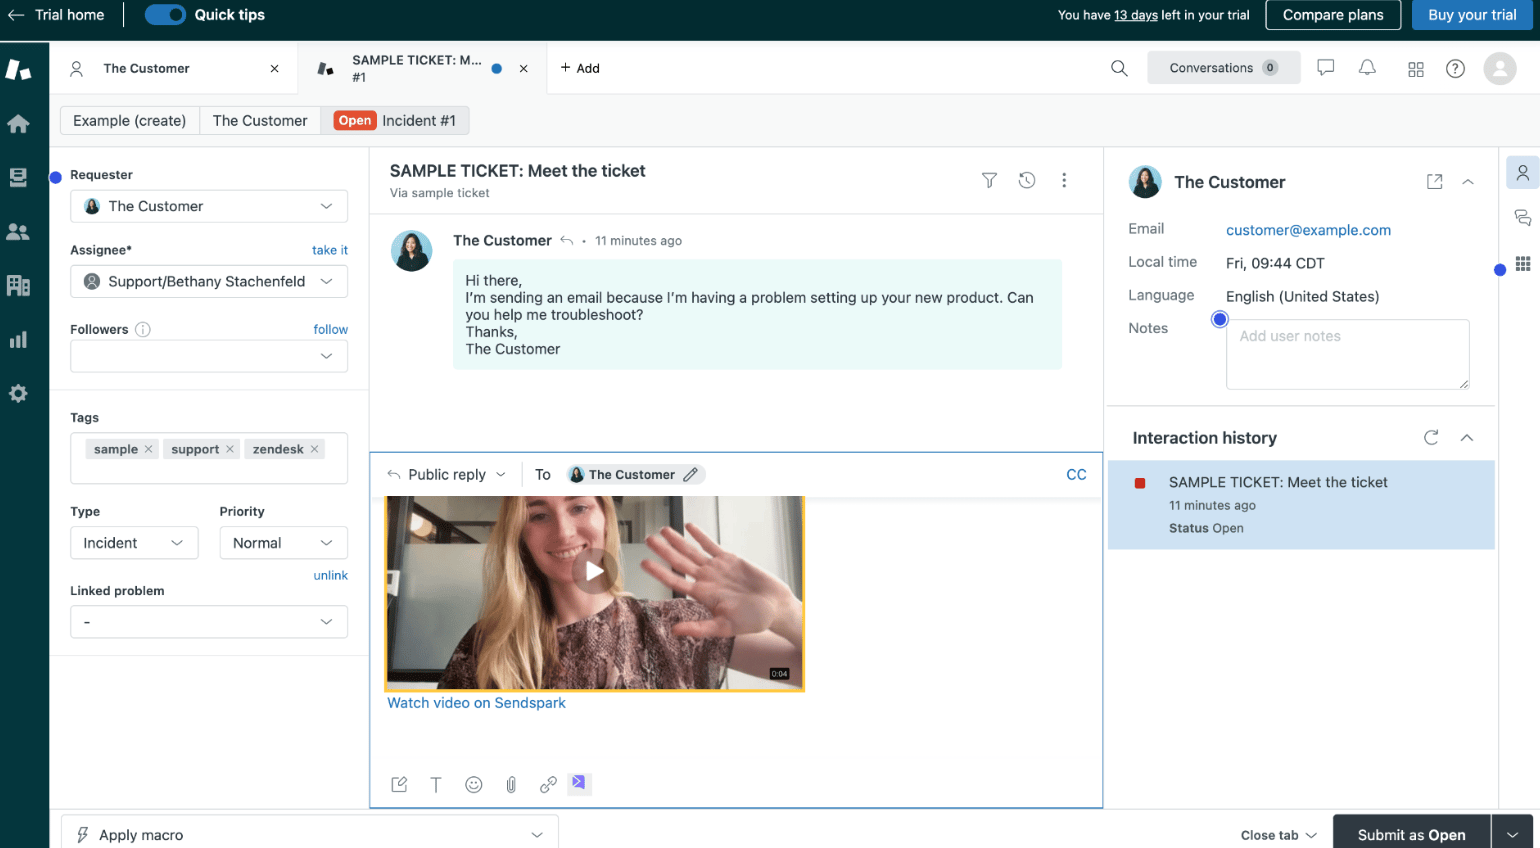The width and height of the screenshot is (1540, 848).
Task: Open the Home view in sidebar
Action: coord(18,124)
